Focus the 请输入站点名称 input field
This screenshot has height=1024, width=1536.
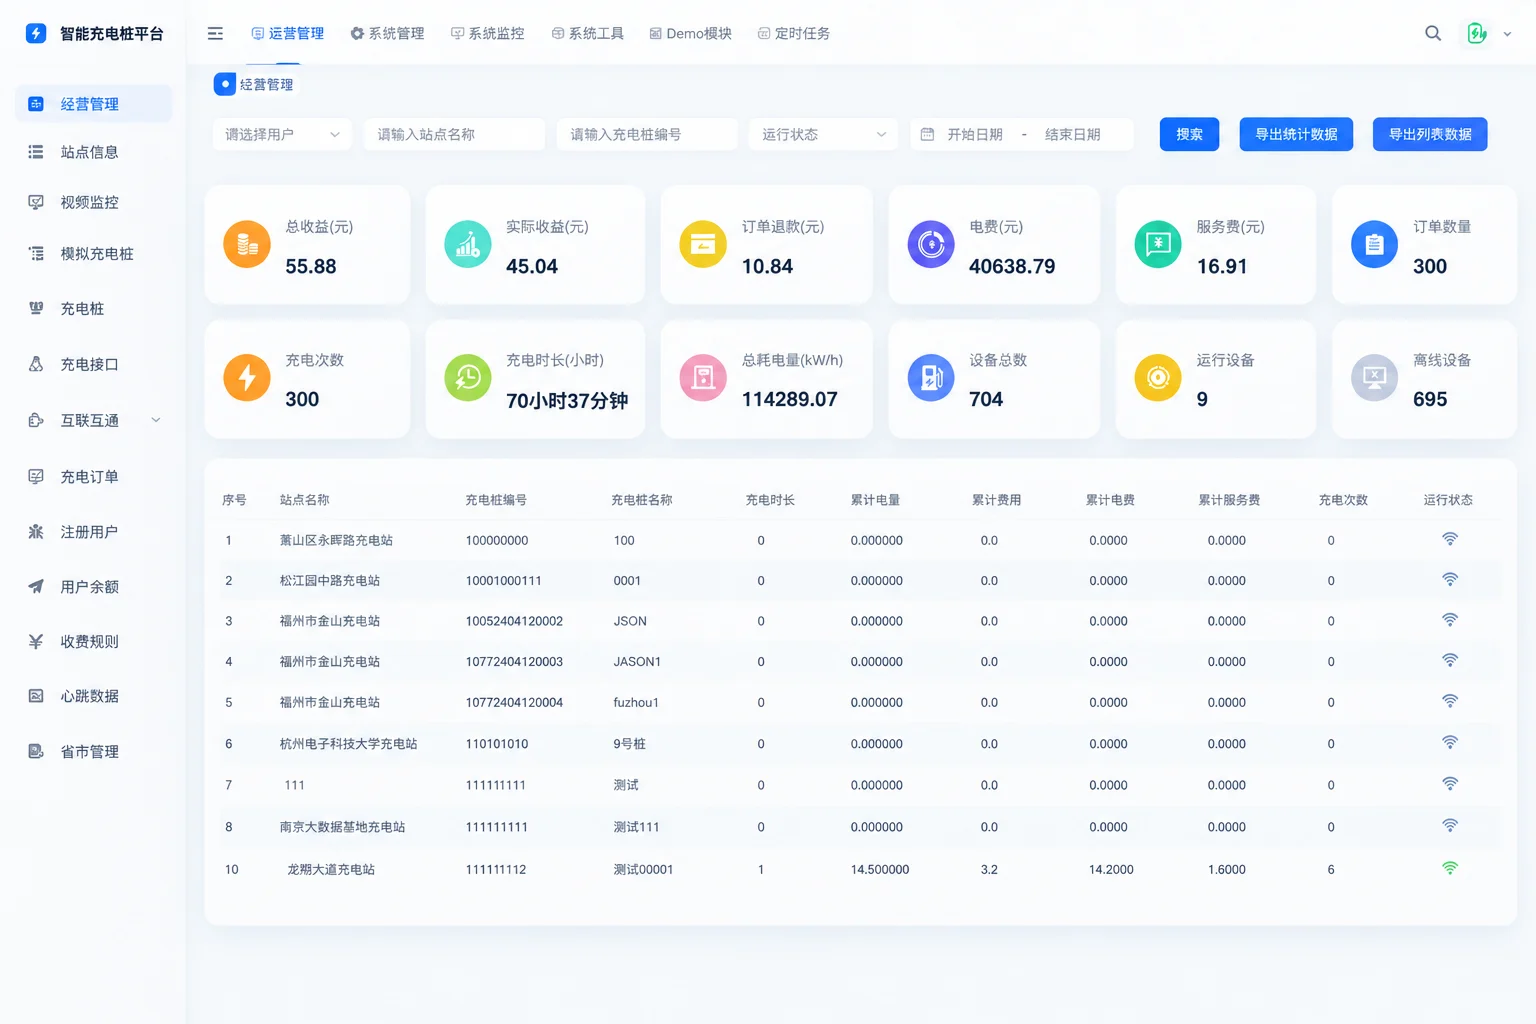coord(455,134)
